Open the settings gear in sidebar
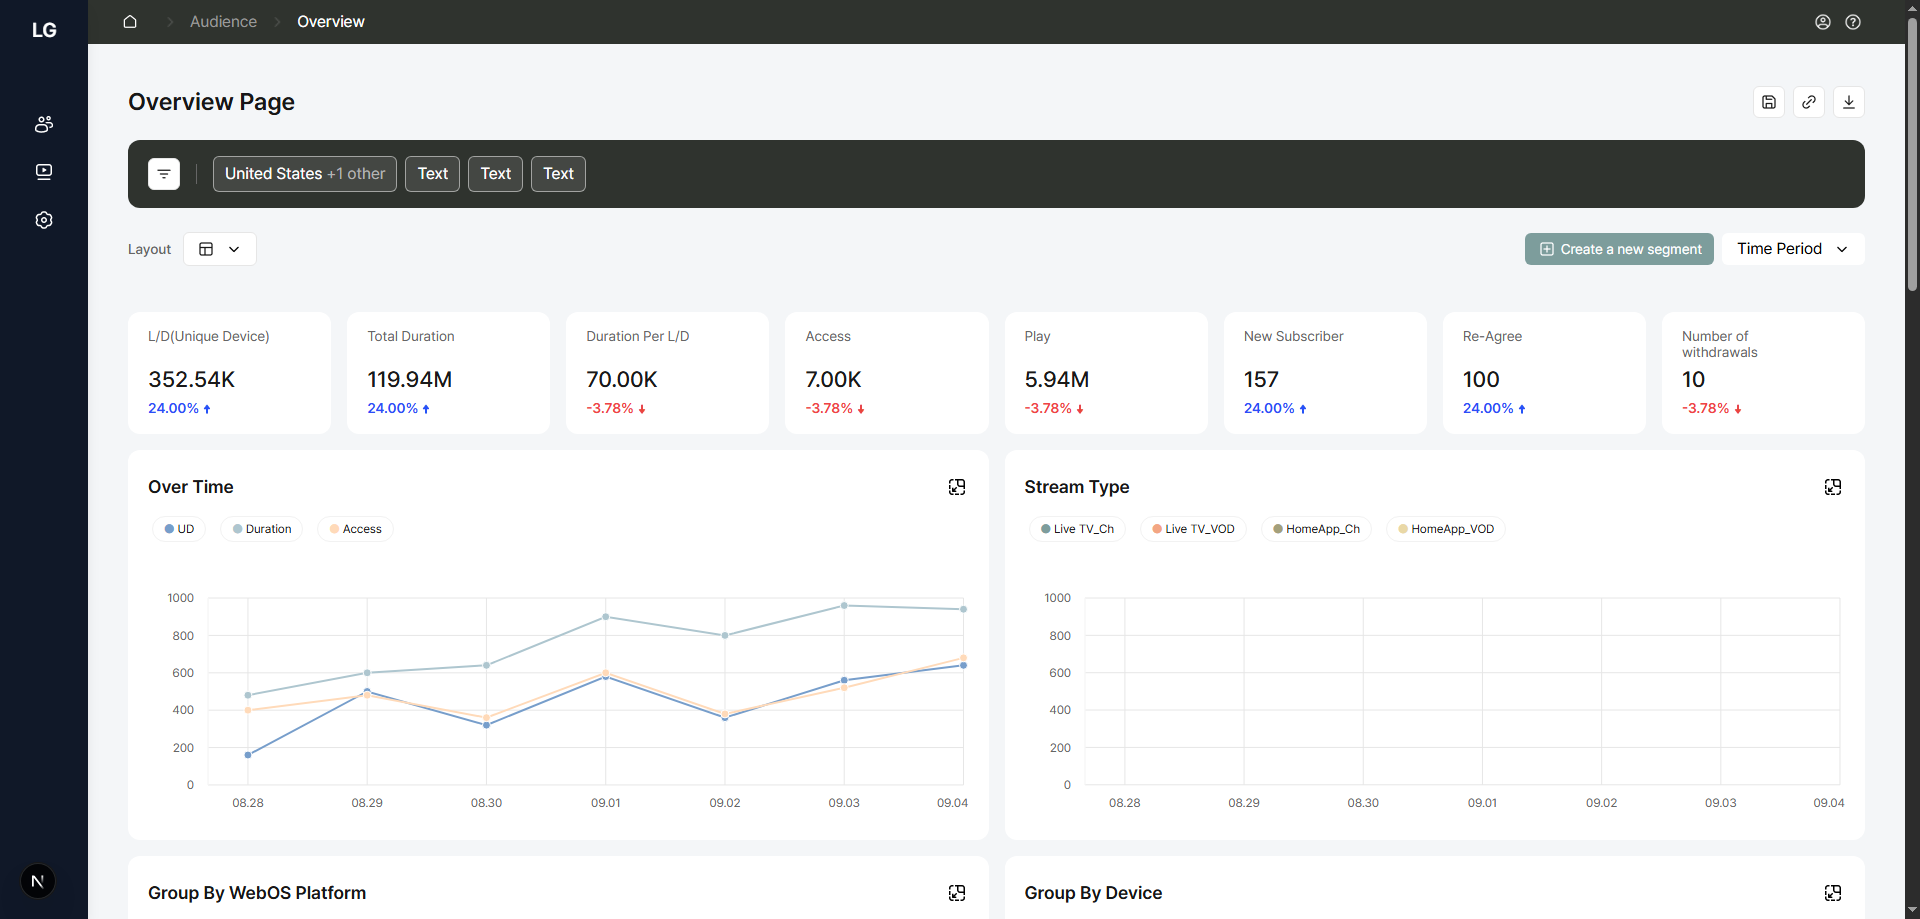Screen dimensions: 1920x919 [x=44, y=220]
